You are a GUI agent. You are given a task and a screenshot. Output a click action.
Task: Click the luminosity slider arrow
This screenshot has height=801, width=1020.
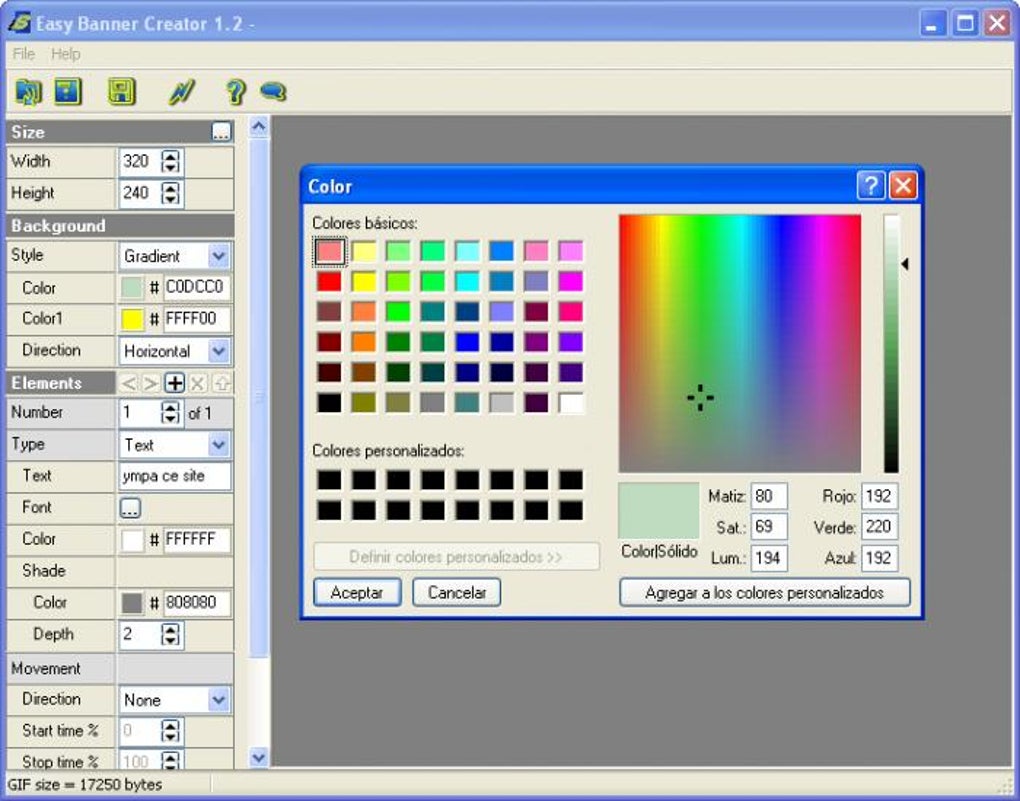point(905,264)
